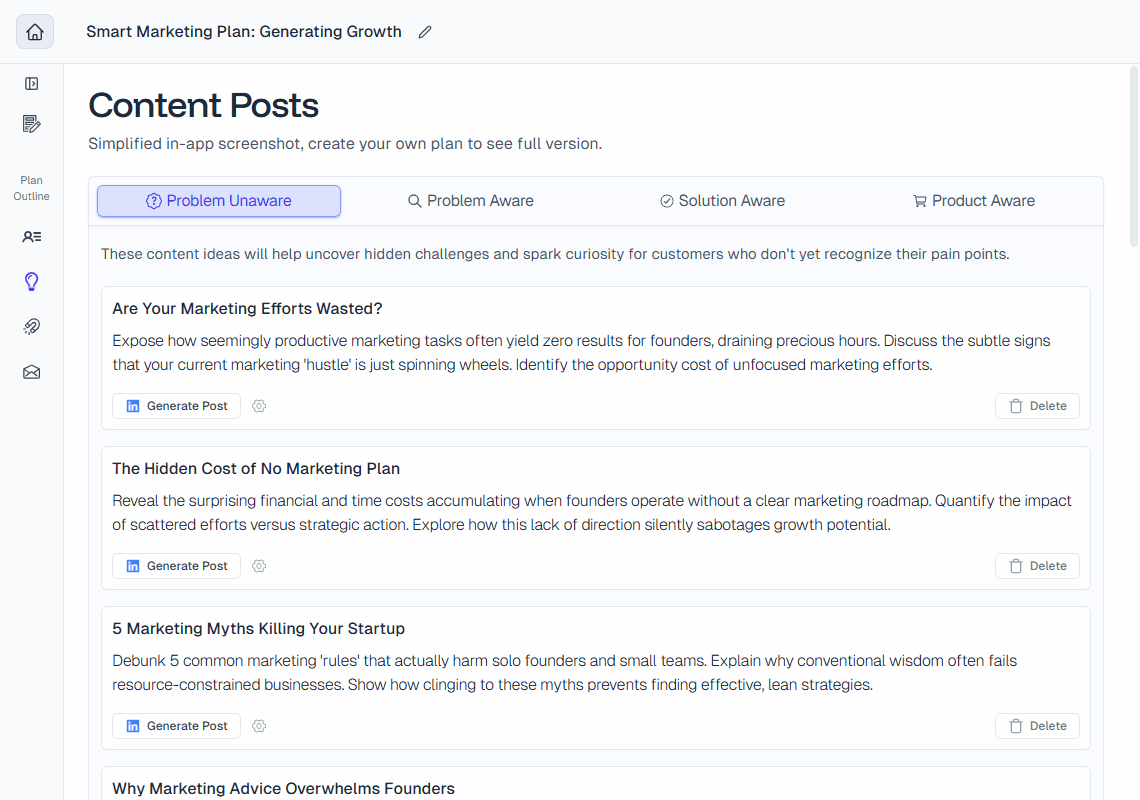Click the Plan Outline sidebar label

click(x=31, y=188)
